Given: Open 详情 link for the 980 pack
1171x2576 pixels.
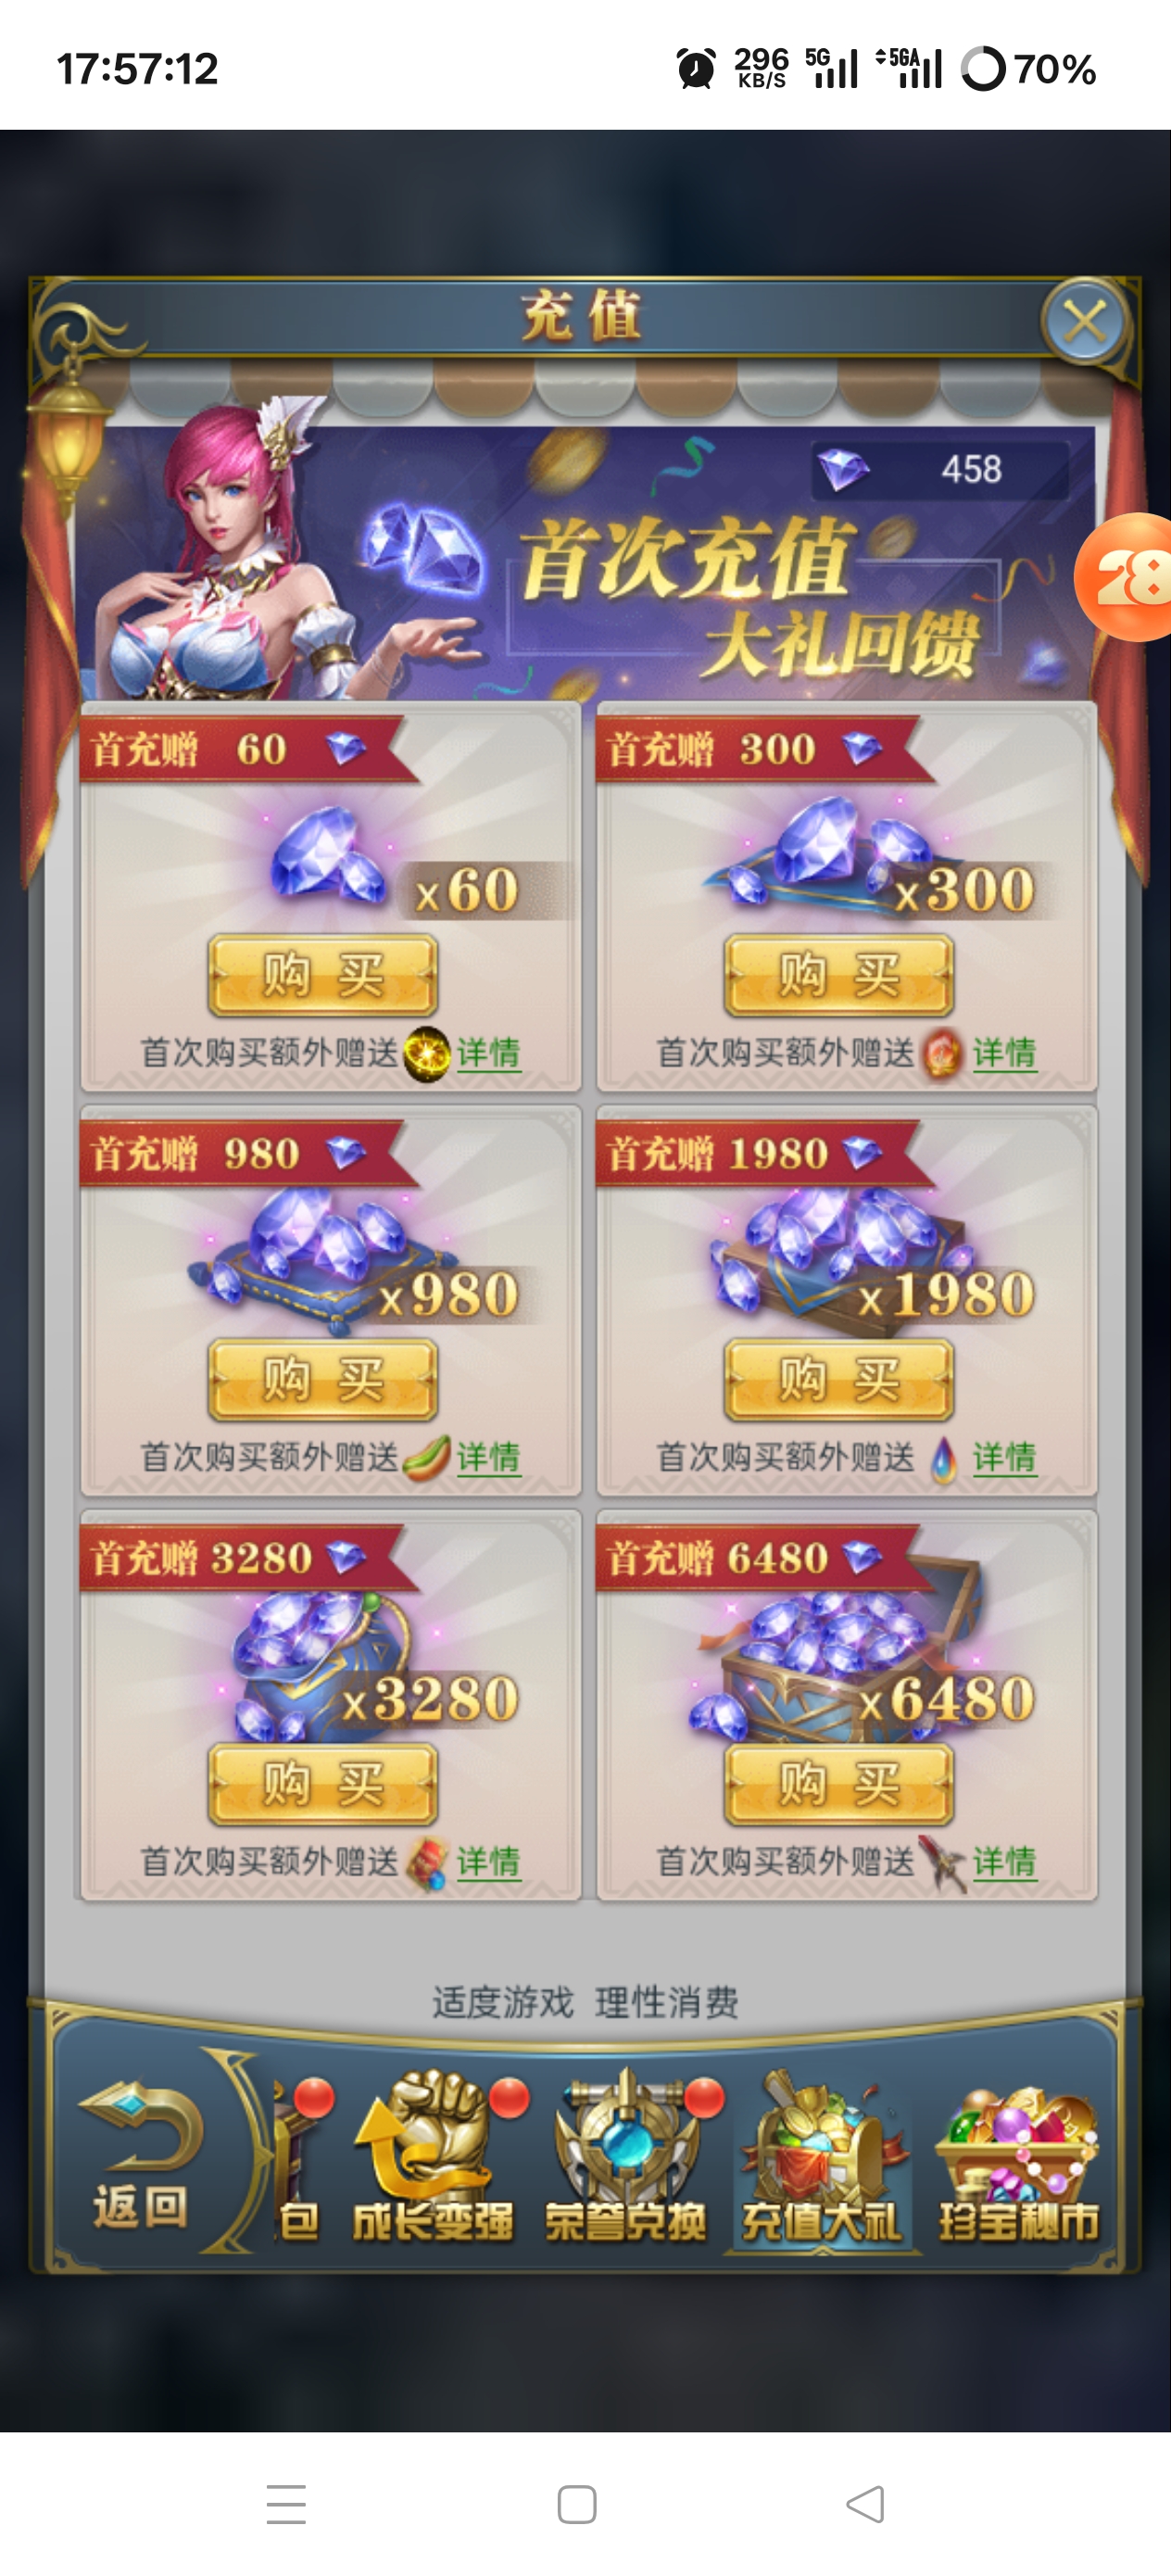Looking at the screenshot, I should click(489, 1457).
